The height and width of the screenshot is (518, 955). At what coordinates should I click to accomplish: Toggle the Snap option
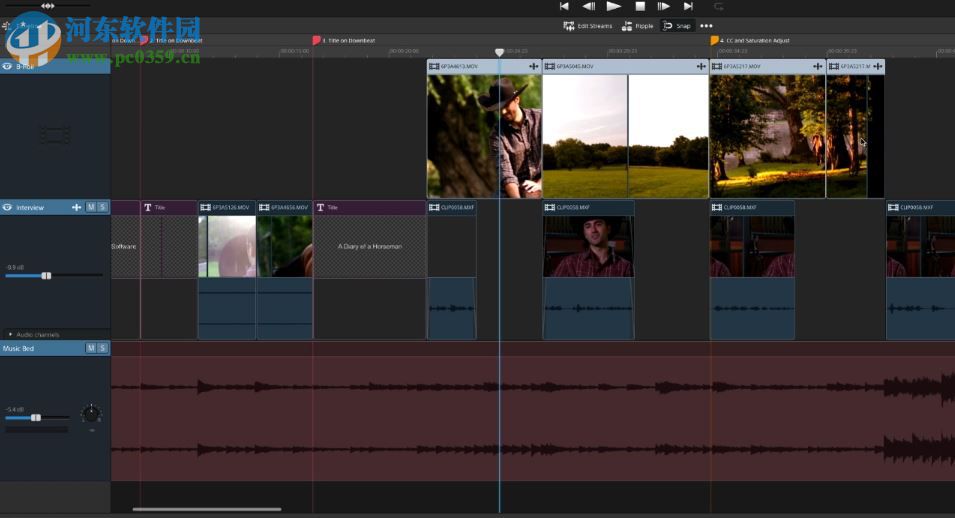pos(677,26)
